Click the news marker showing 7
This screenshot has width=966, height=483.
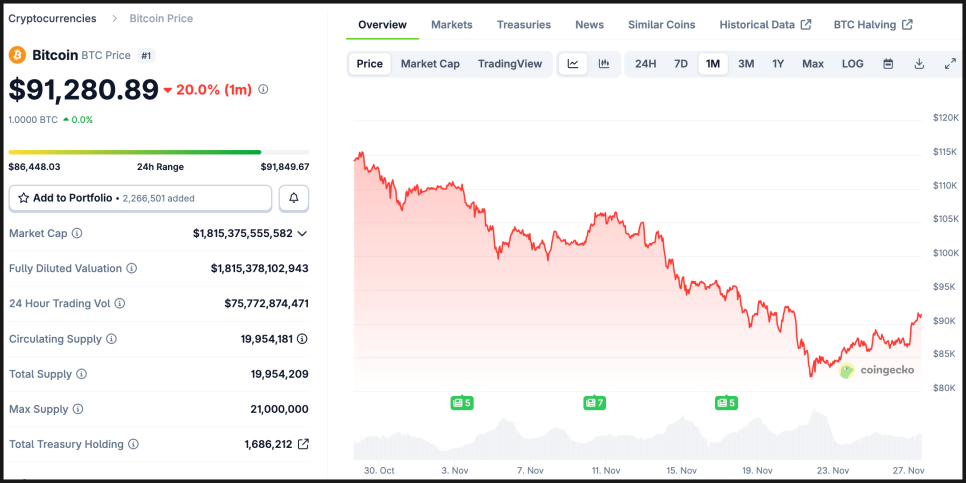pos(595,403)
